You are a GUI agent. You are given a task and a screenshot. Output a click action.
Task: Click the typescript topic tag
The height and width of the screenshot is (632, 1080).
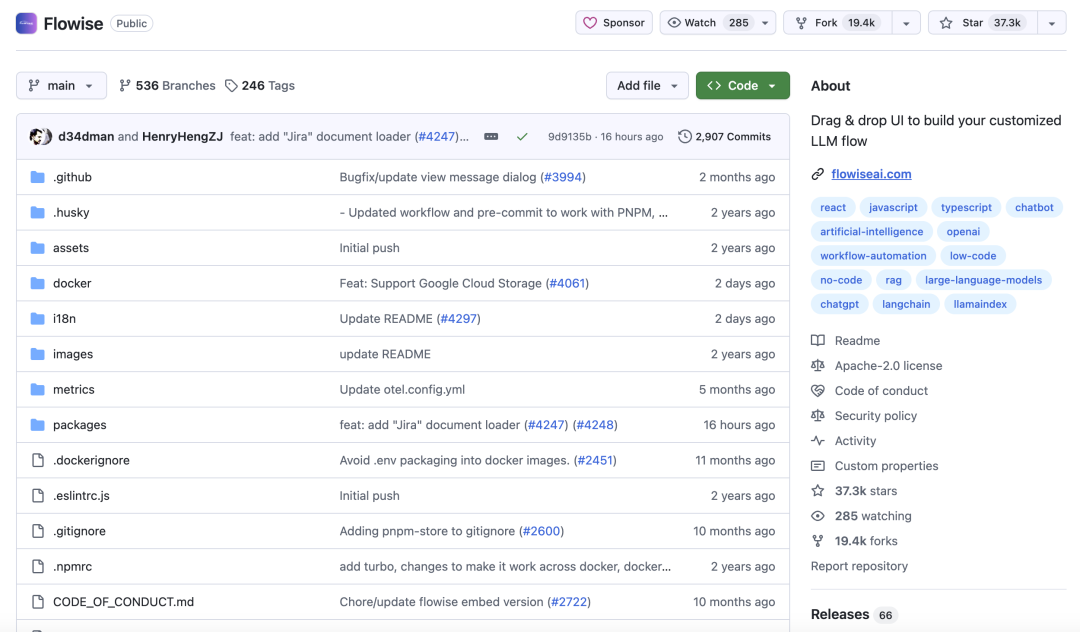(966, 207)
